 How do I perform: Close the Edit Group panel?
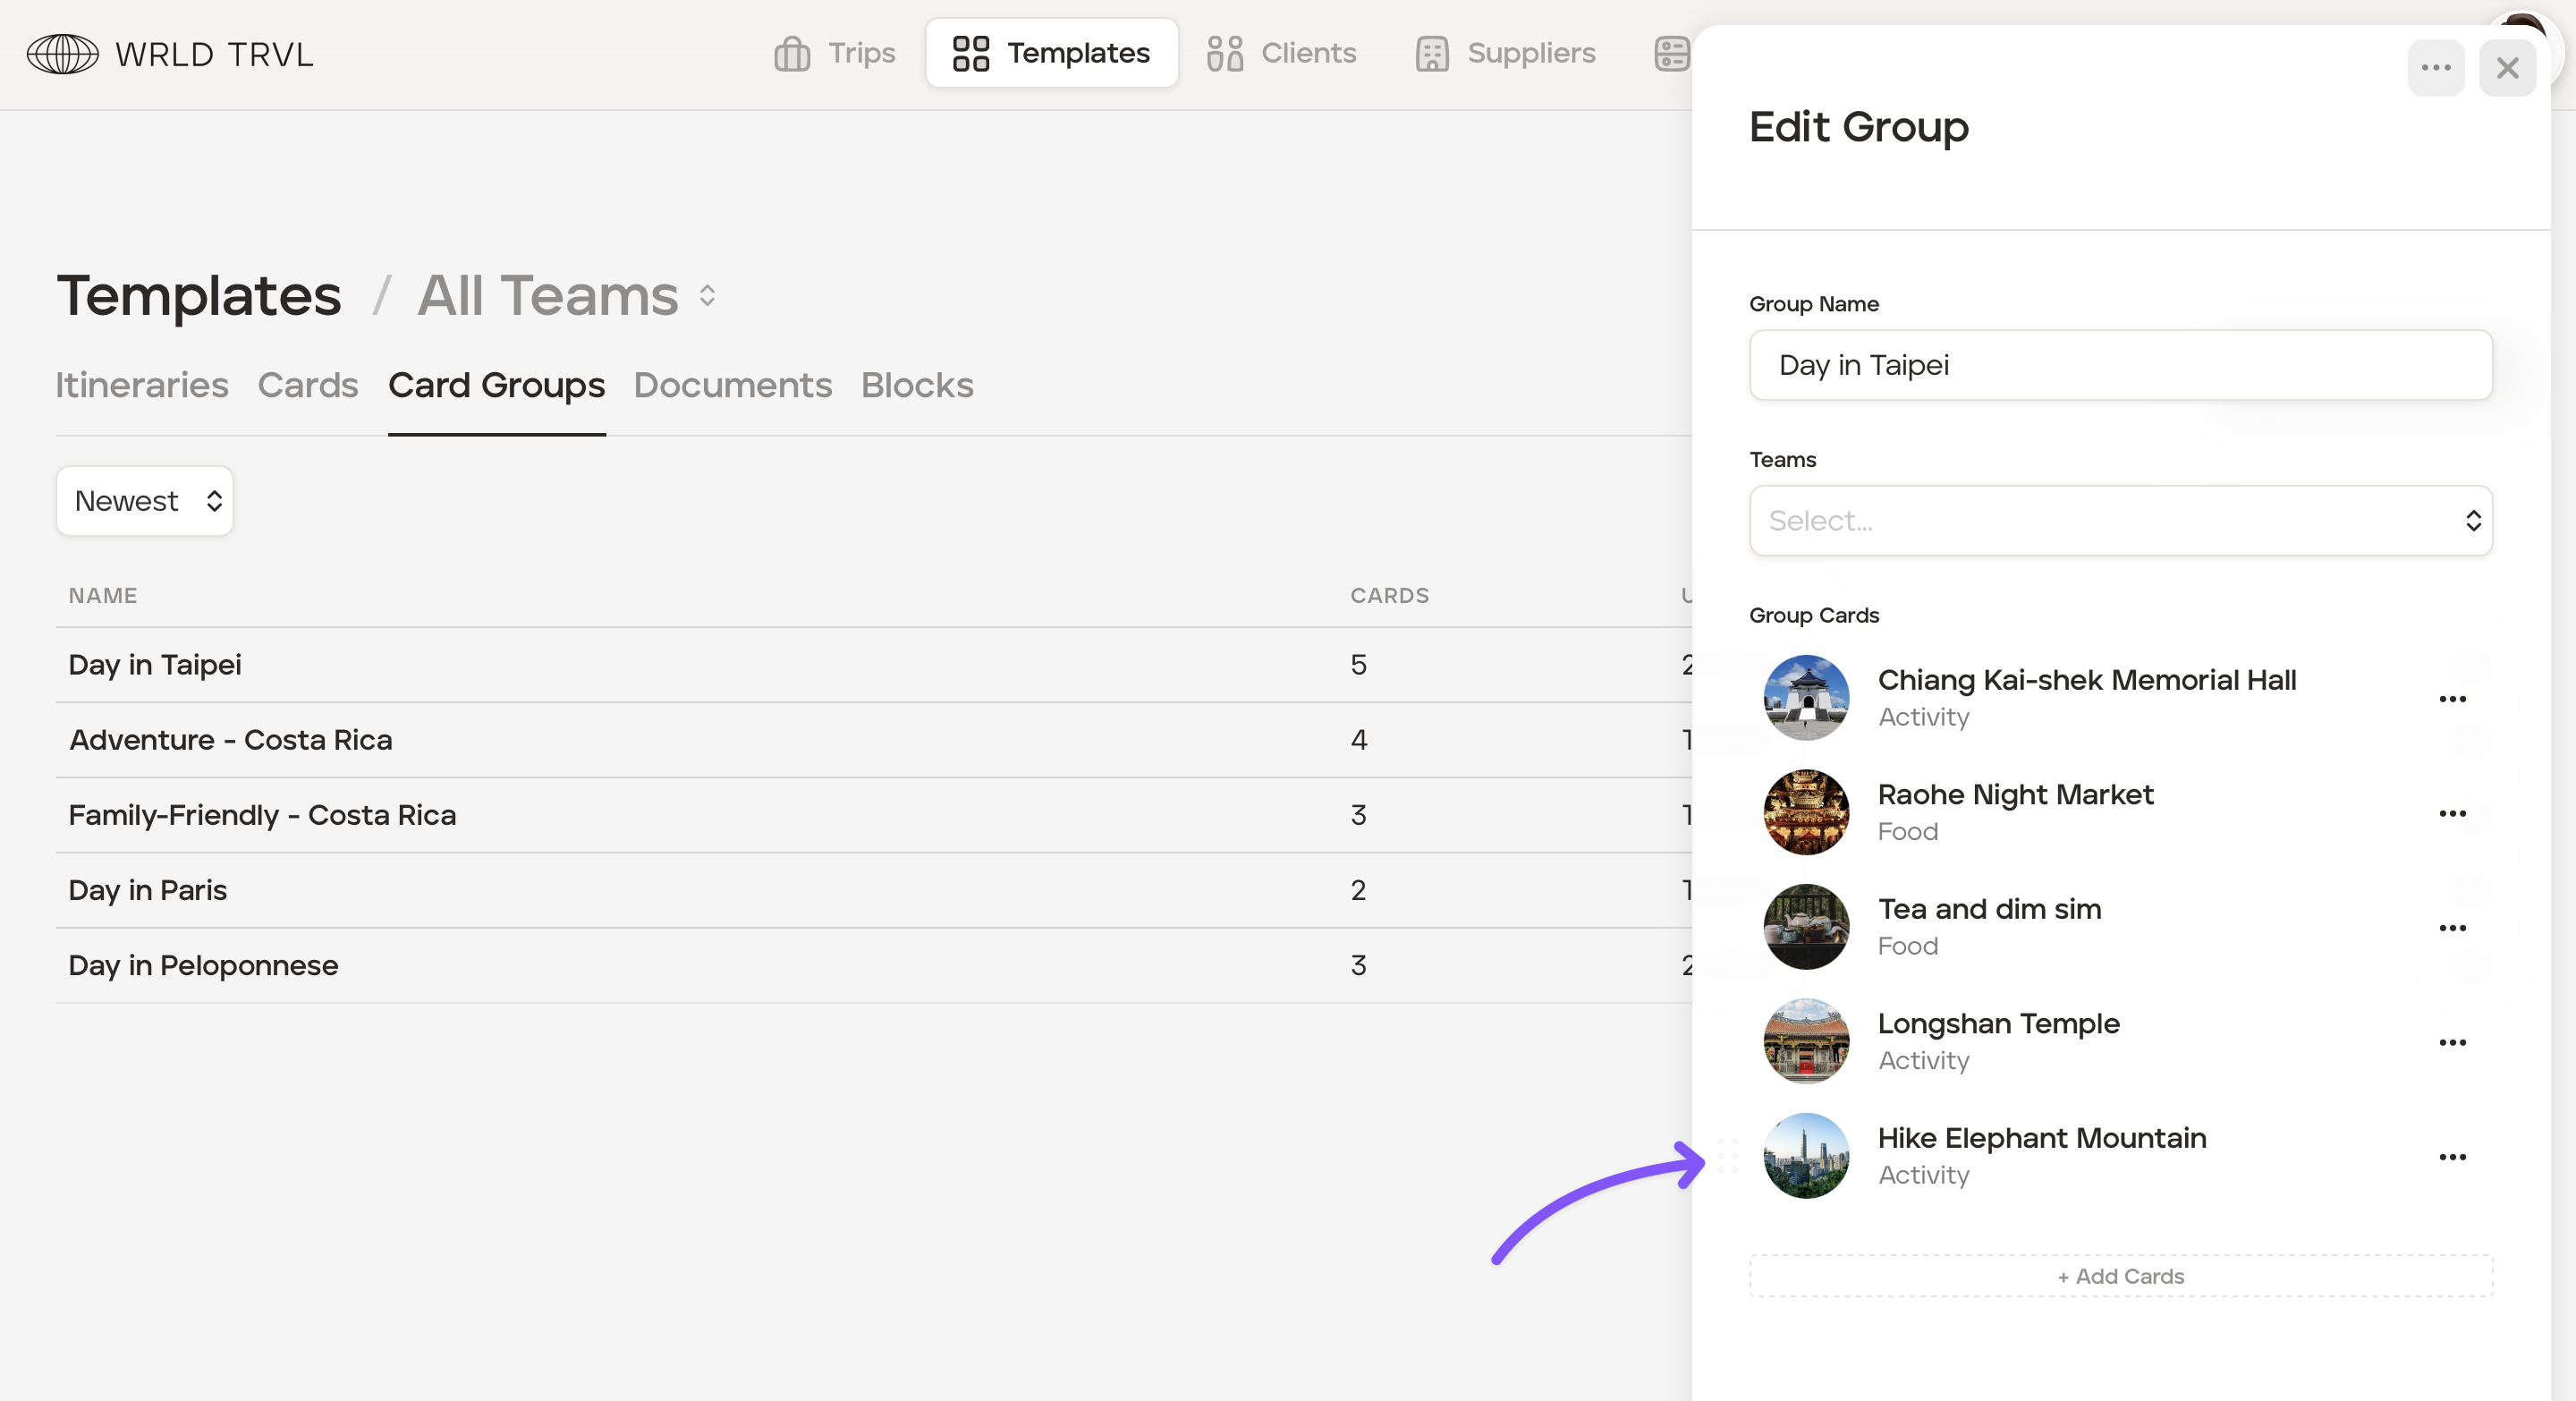2506,68
